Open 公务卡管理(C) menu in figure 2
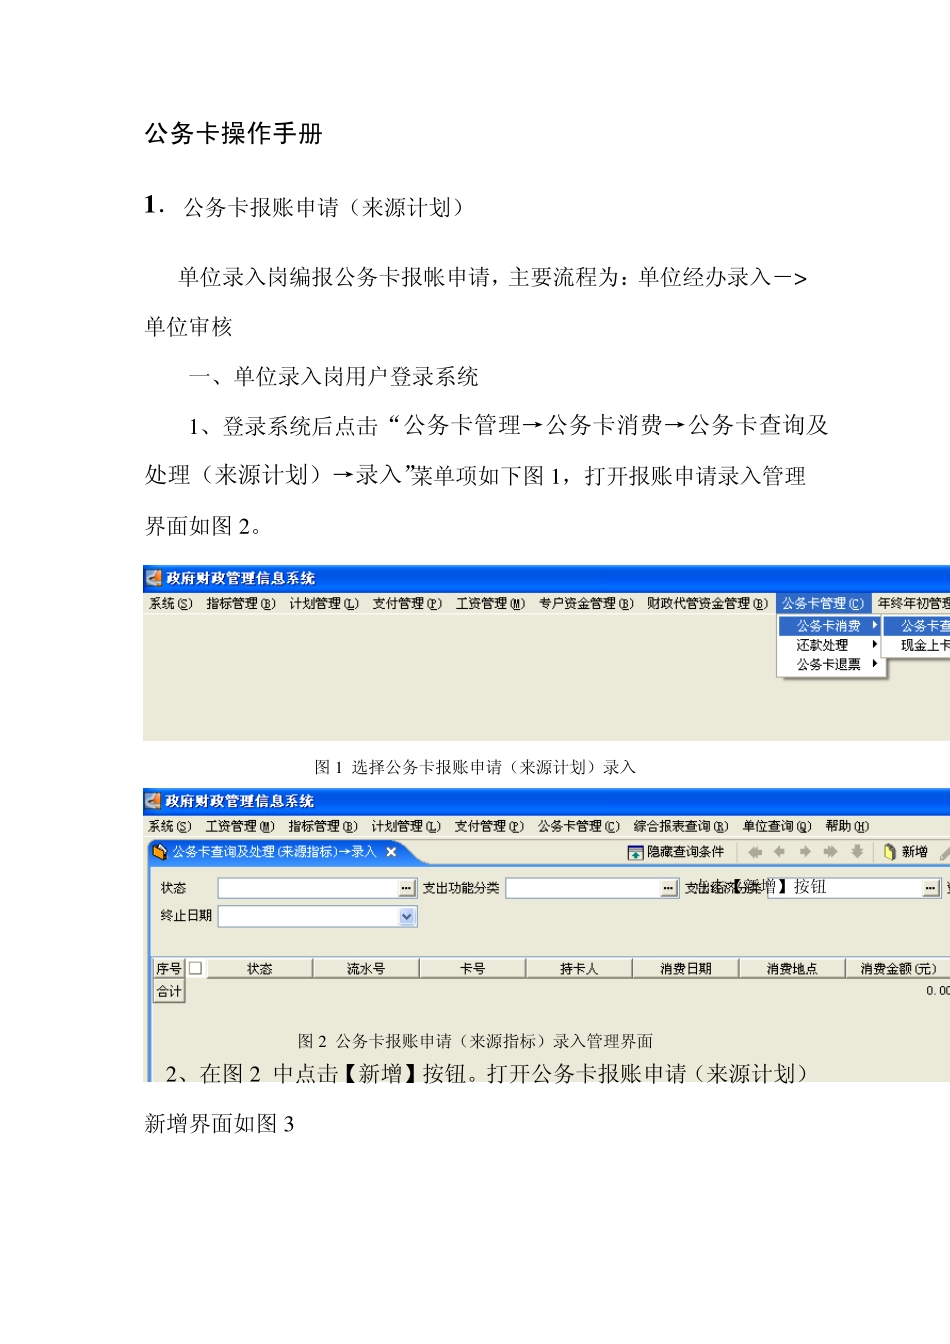The image size is (950, 1344). click(x=579, y=827)
